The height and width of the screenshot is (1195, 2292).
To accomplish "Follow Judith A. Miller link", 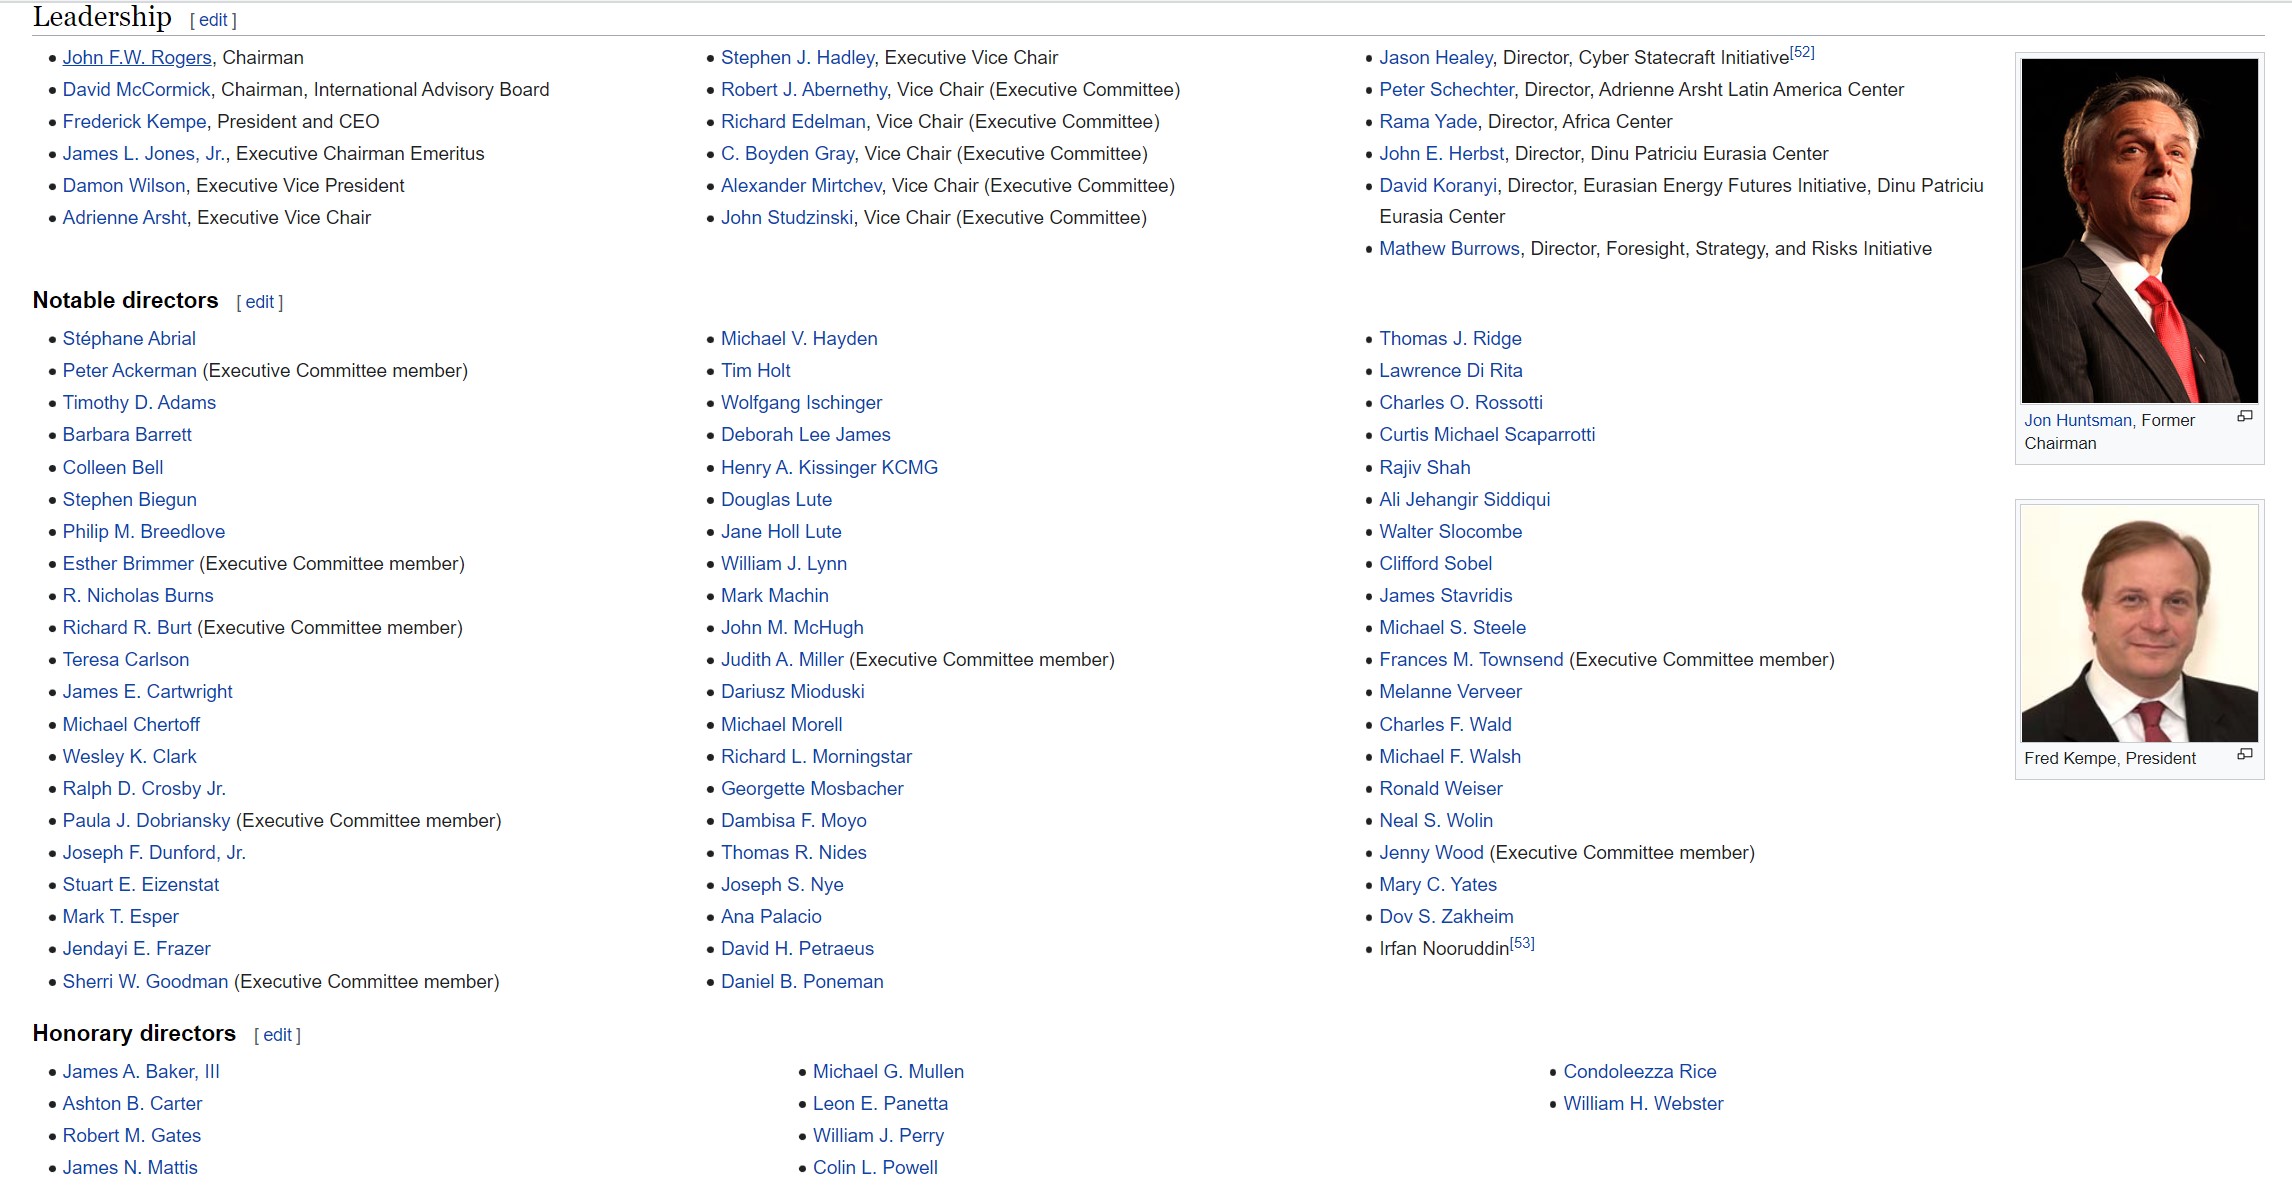I will [x=782, y=660].
